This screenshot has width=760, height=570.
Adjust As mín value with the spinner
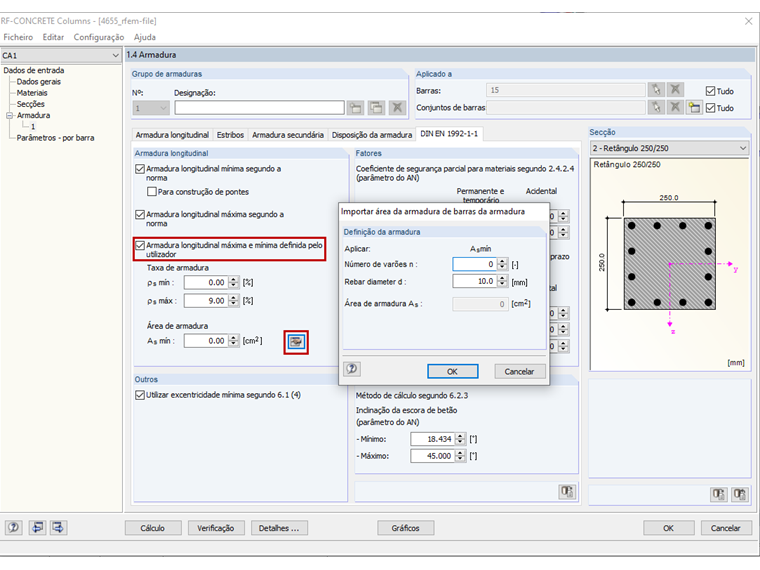(234, 341)
